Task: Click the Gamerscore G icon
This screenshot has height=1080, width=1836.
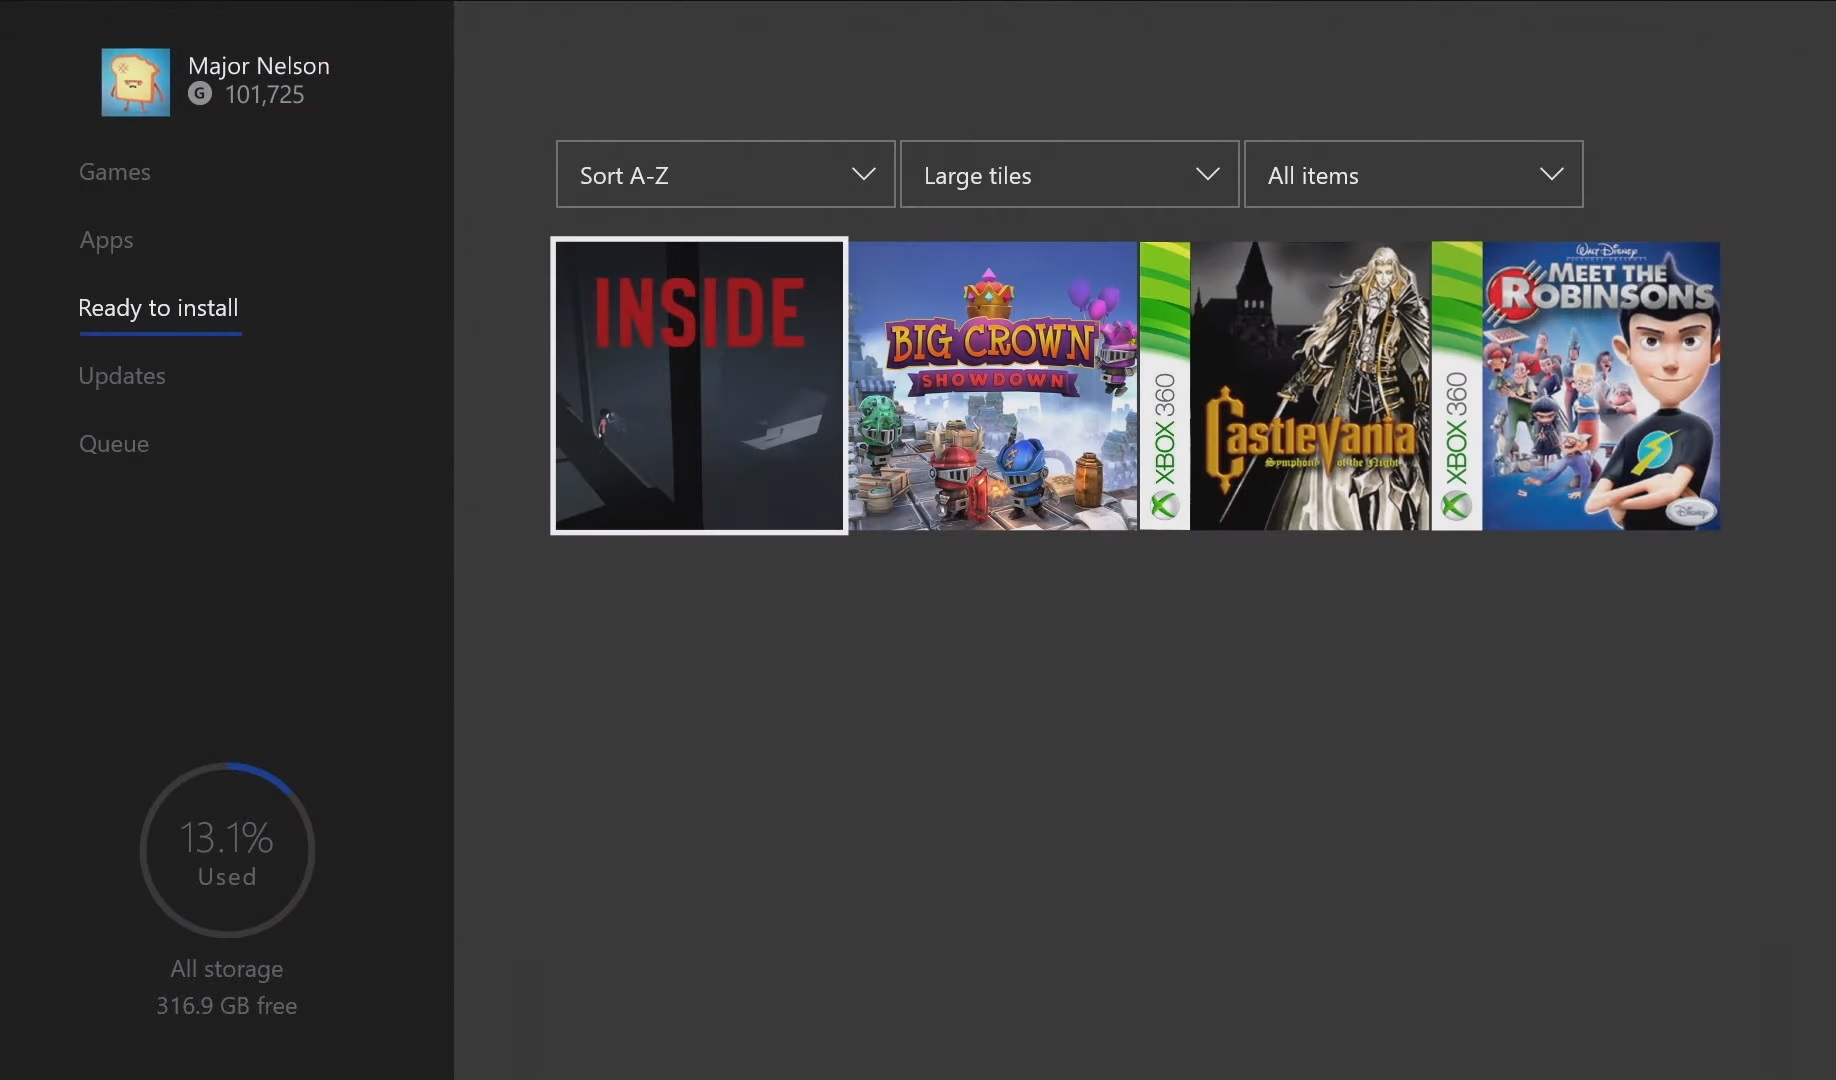Action: click(200, 94)
